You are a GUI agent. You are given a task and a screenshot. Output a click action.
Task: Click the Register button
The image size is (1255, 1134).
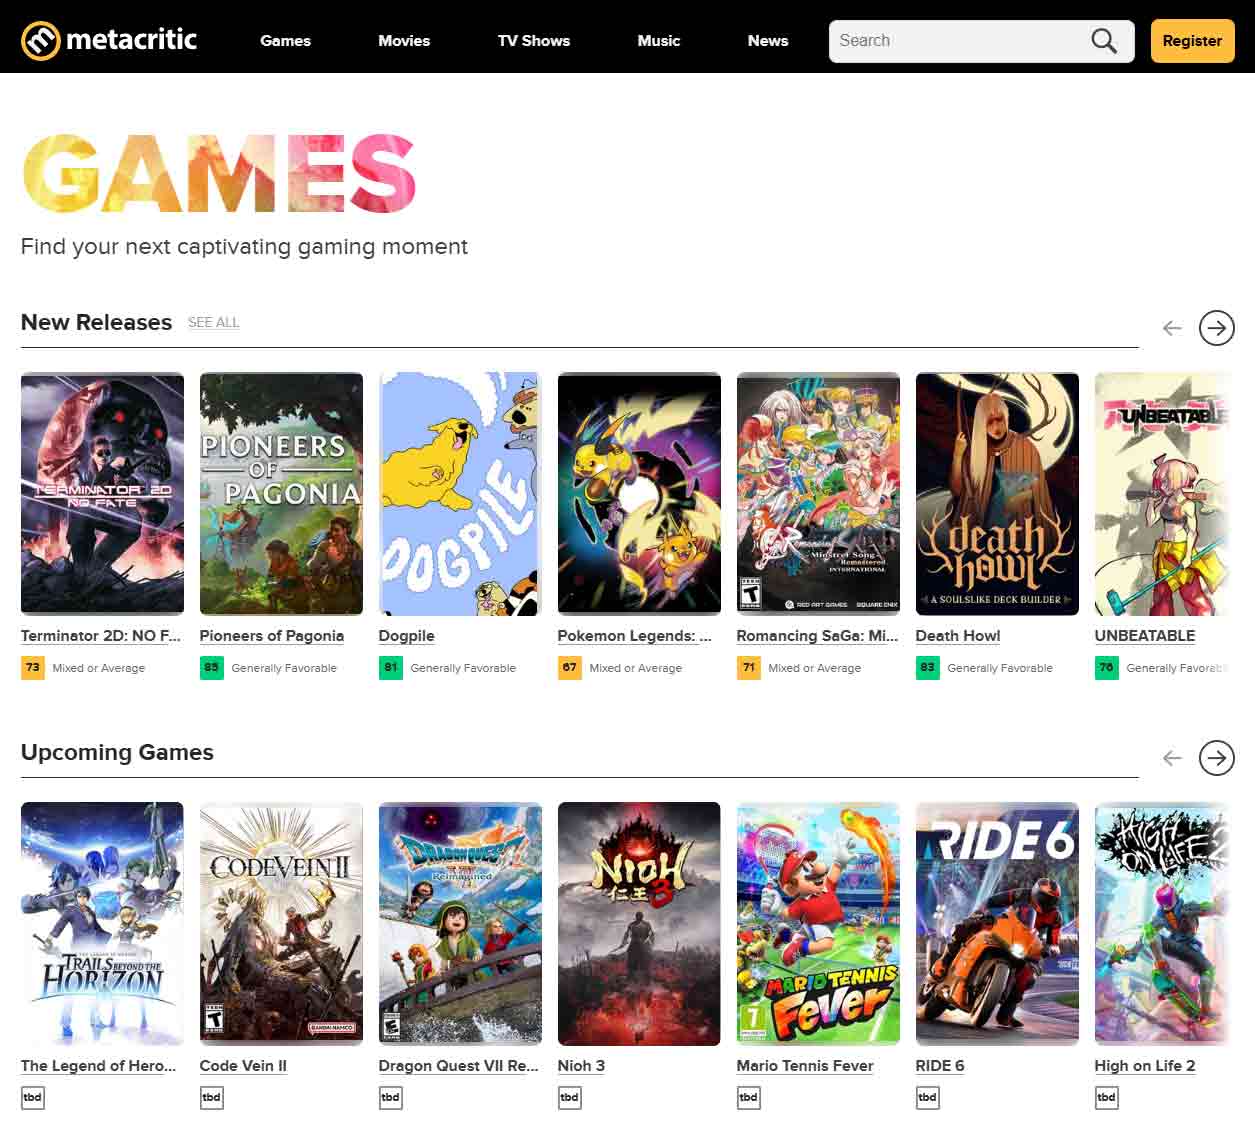[1192, 41]
